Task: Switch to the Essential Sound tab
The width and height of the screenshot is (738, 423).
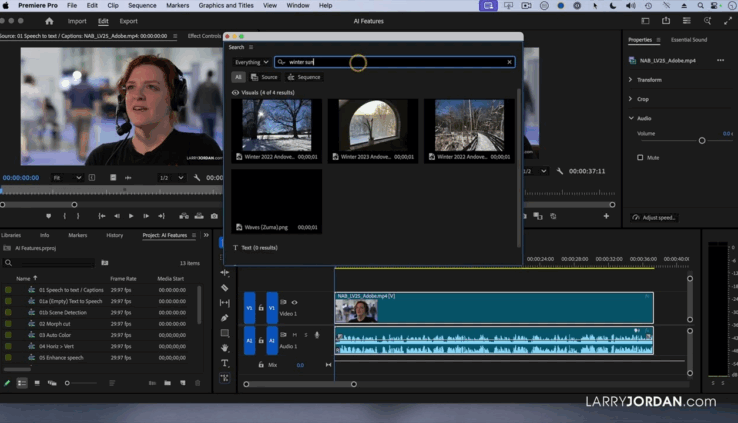Action: pos(689,40)
